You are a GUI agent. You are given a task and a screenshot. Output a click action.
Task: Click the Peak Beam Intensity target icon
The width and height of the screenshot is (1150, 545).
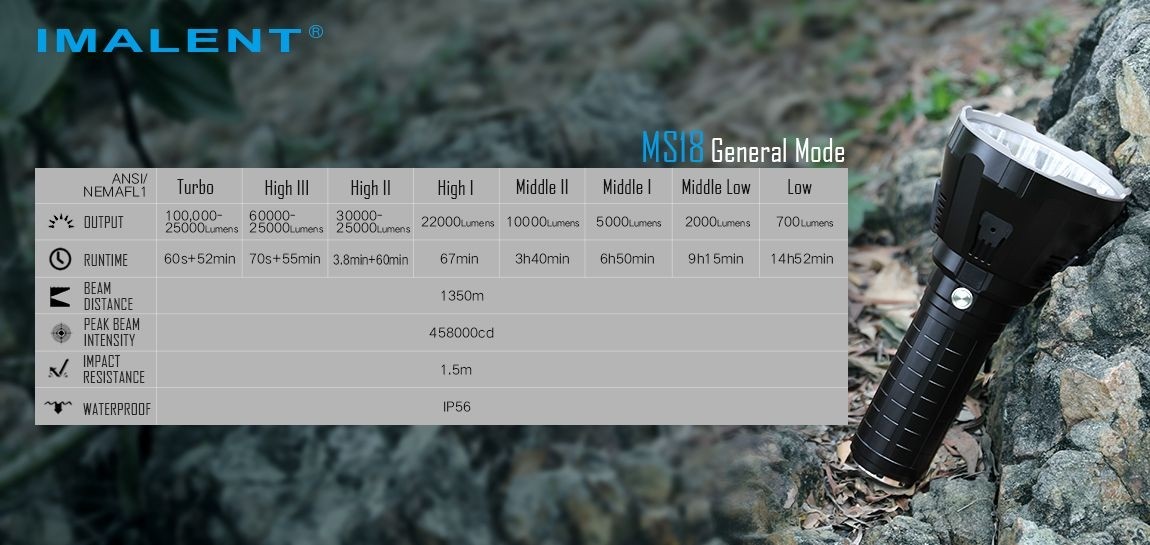click(x=61, y=332)
